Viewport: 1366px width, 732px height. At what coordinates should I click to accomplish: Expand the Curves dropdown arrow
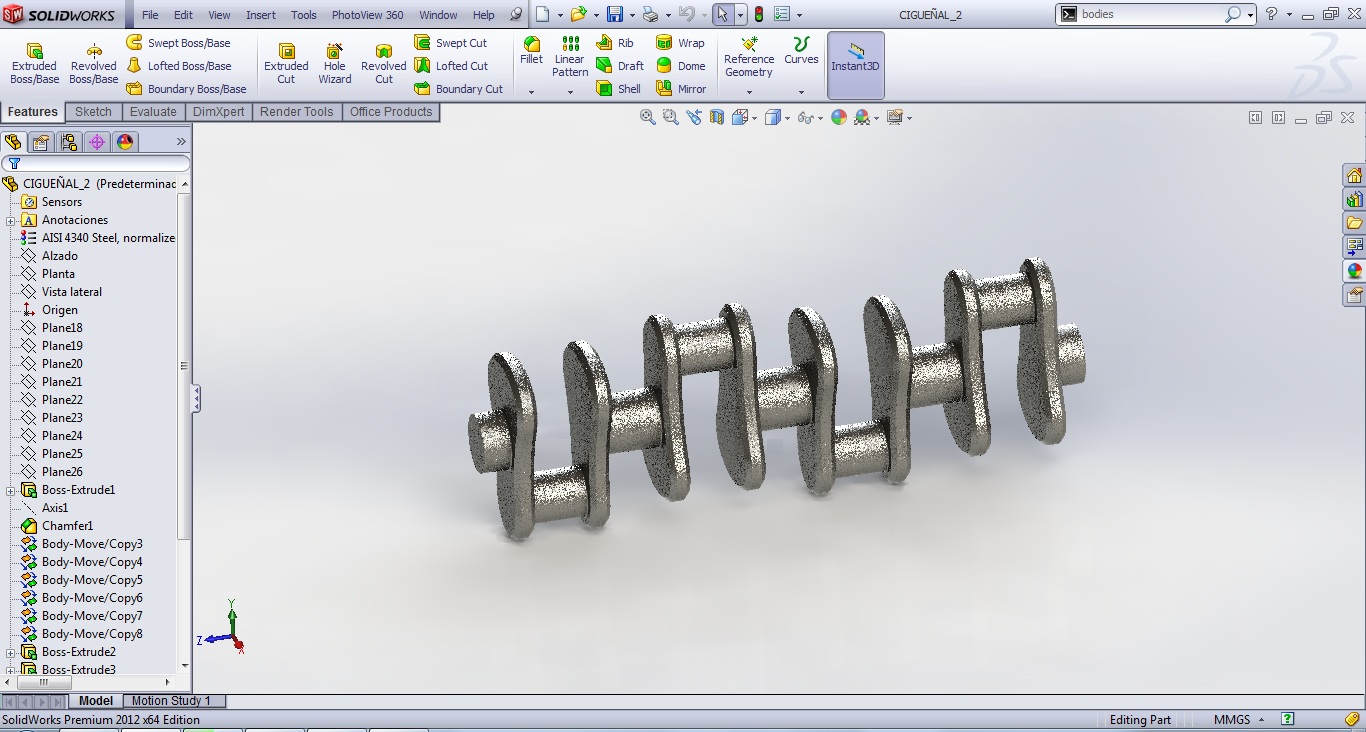(x=801, y=92)
